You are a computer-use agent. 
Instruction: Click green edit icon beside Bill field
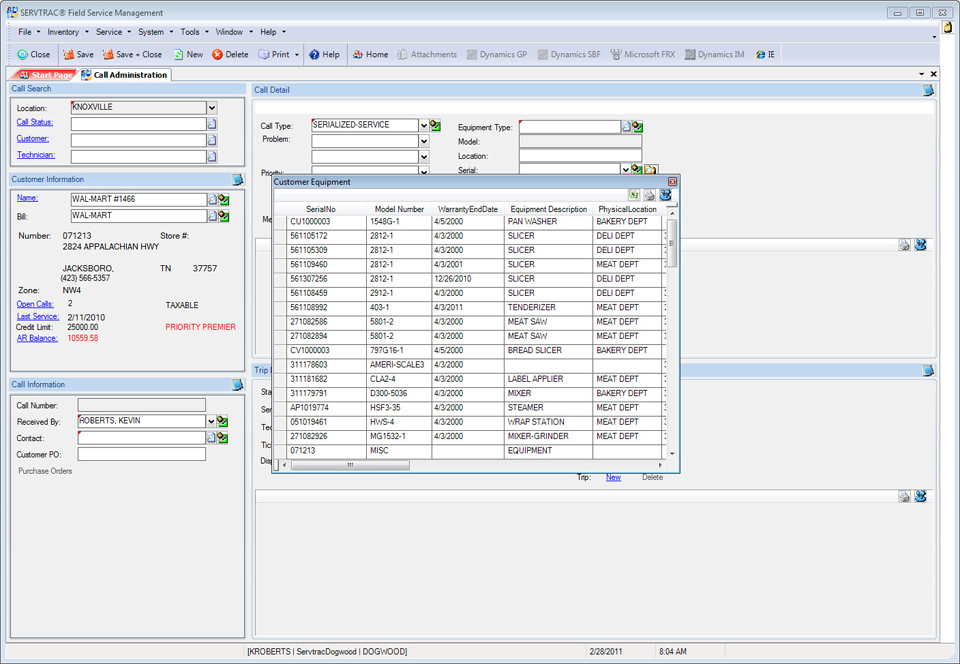[x=224, y=216]
